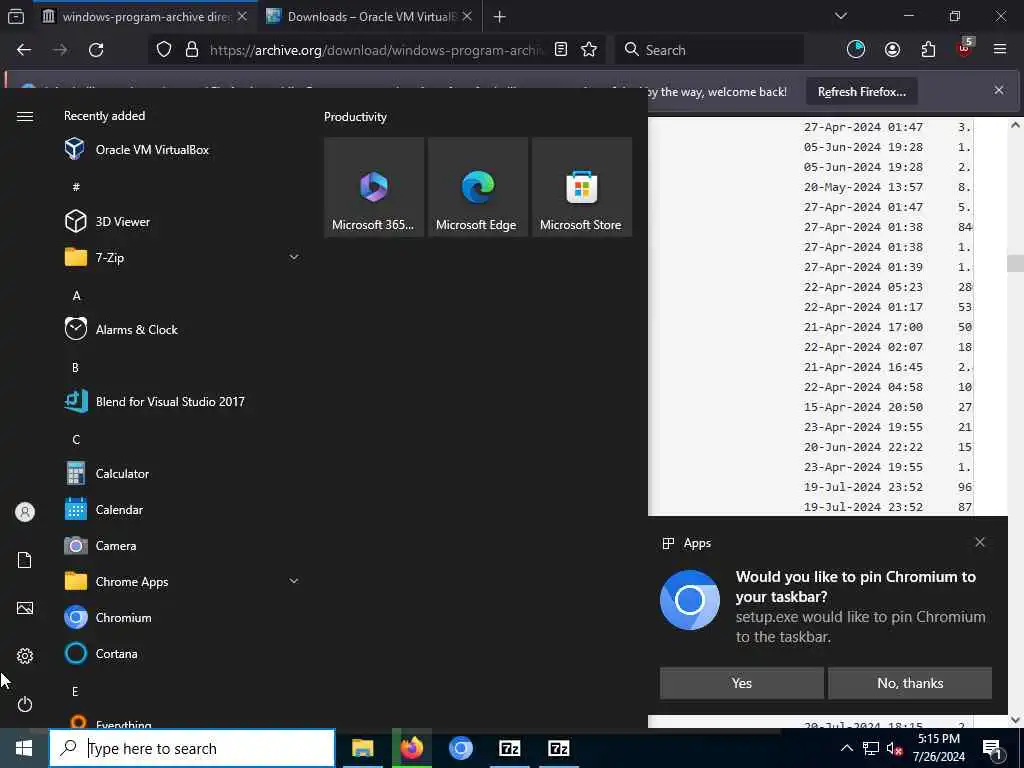
Task: Open Pictures from Start sidebar
Action: click(x=25, y=608)
